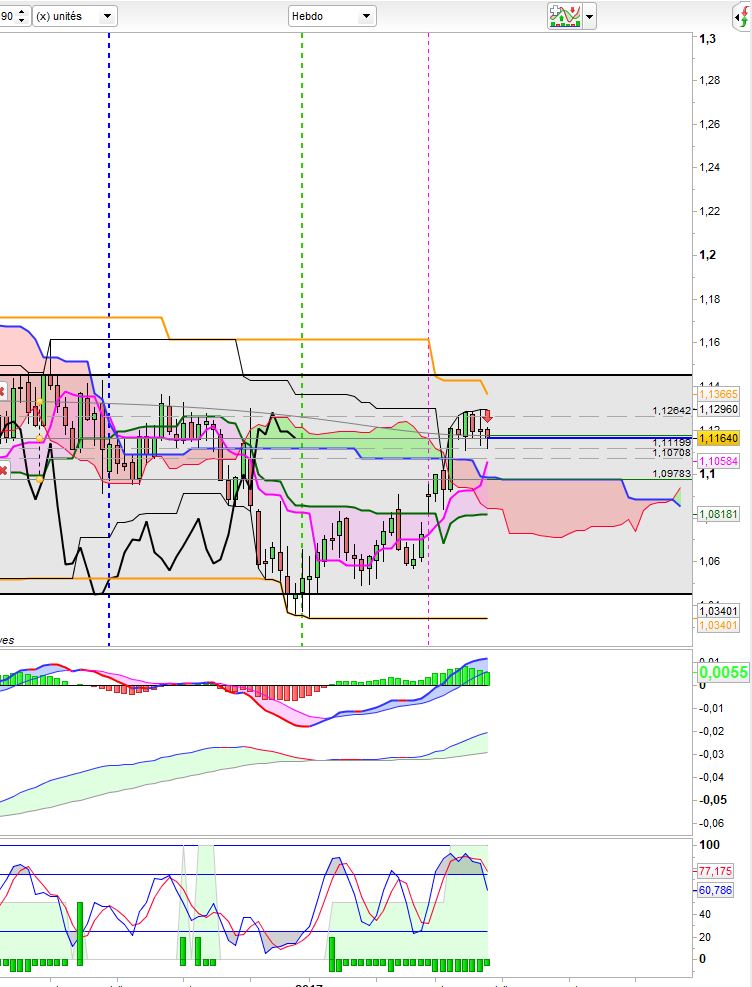Click the orange-bordered price label 1,03401

718,625
